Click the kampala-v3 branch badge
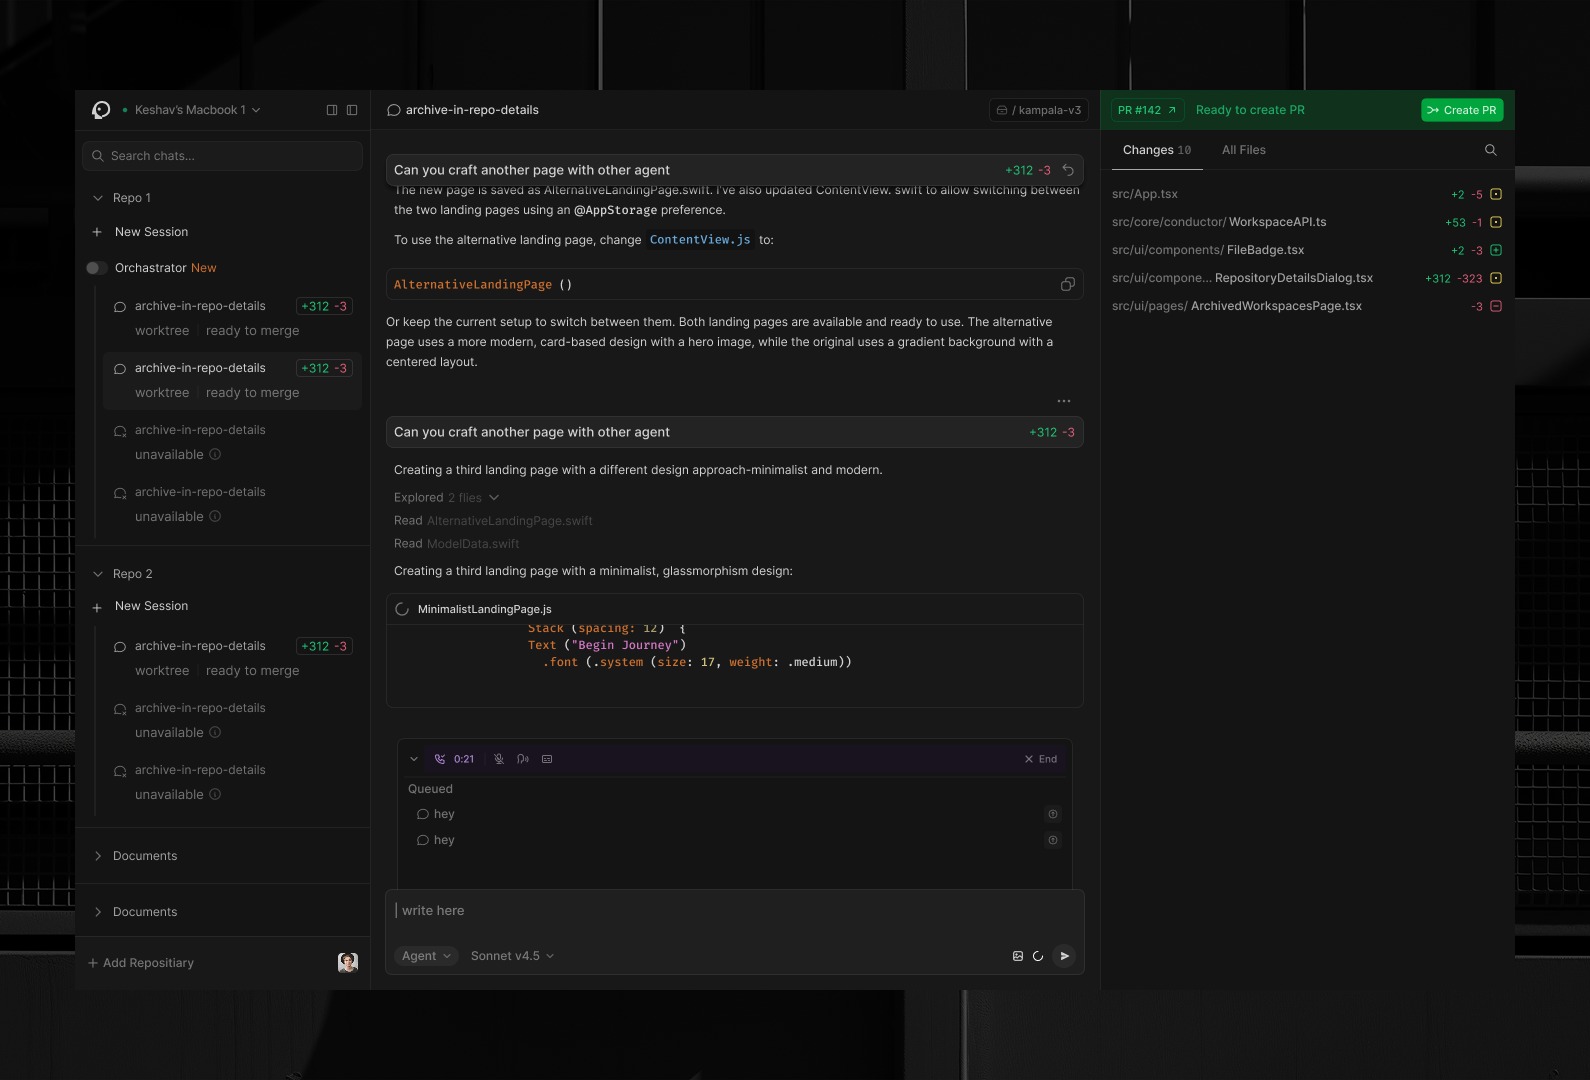The height and width of the screenshot is (1080, 1590). 1039,110
